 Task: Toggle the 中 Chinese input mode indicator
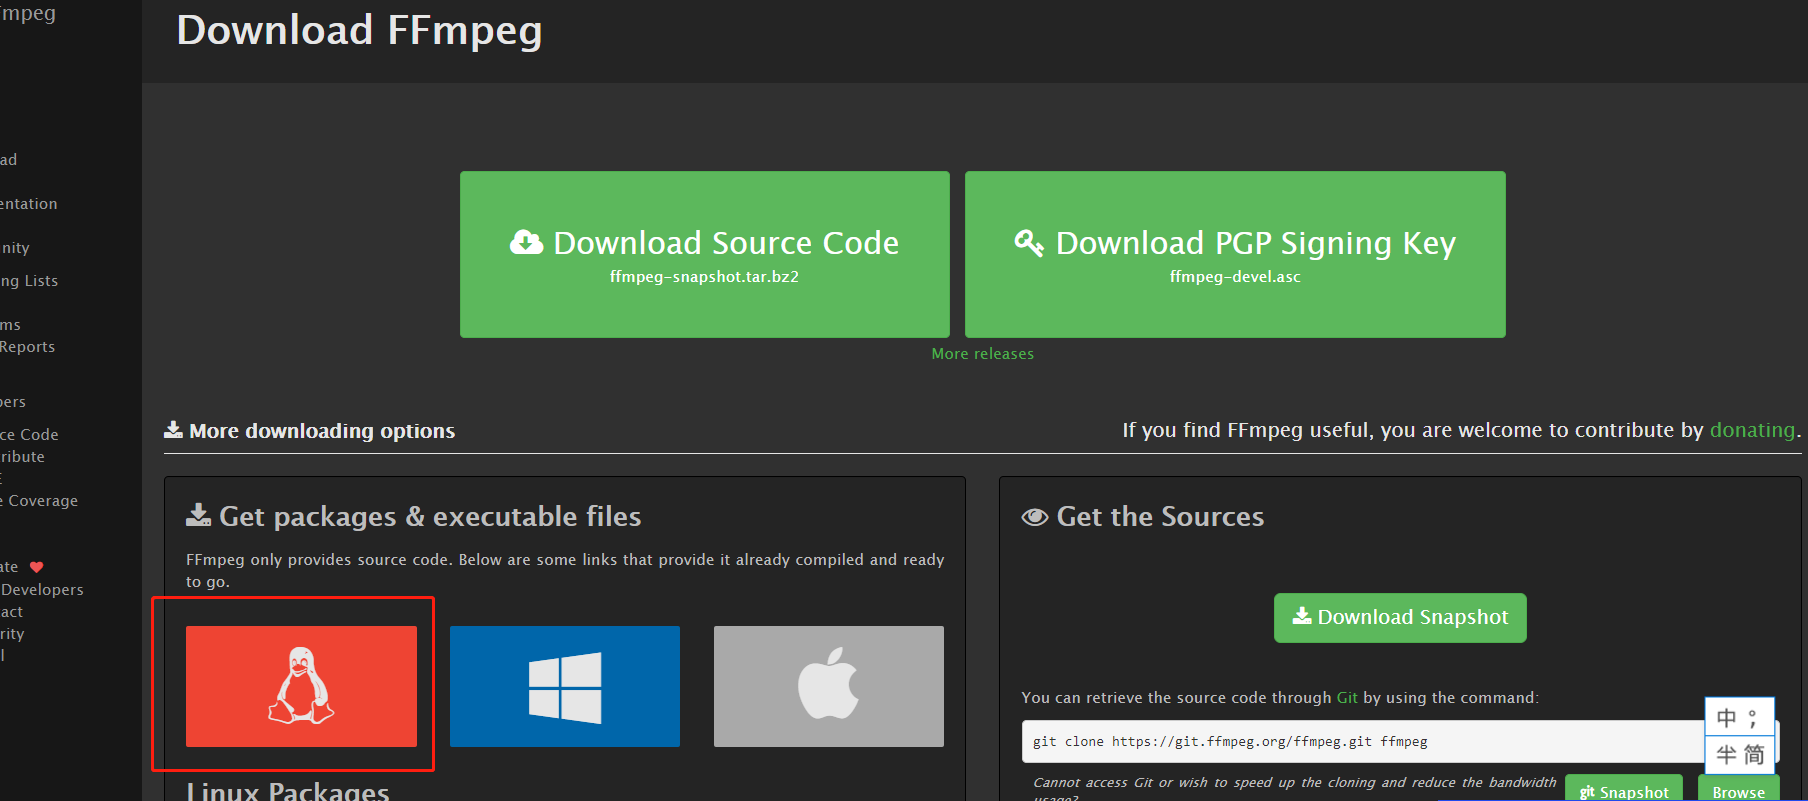pos(1726,718)
